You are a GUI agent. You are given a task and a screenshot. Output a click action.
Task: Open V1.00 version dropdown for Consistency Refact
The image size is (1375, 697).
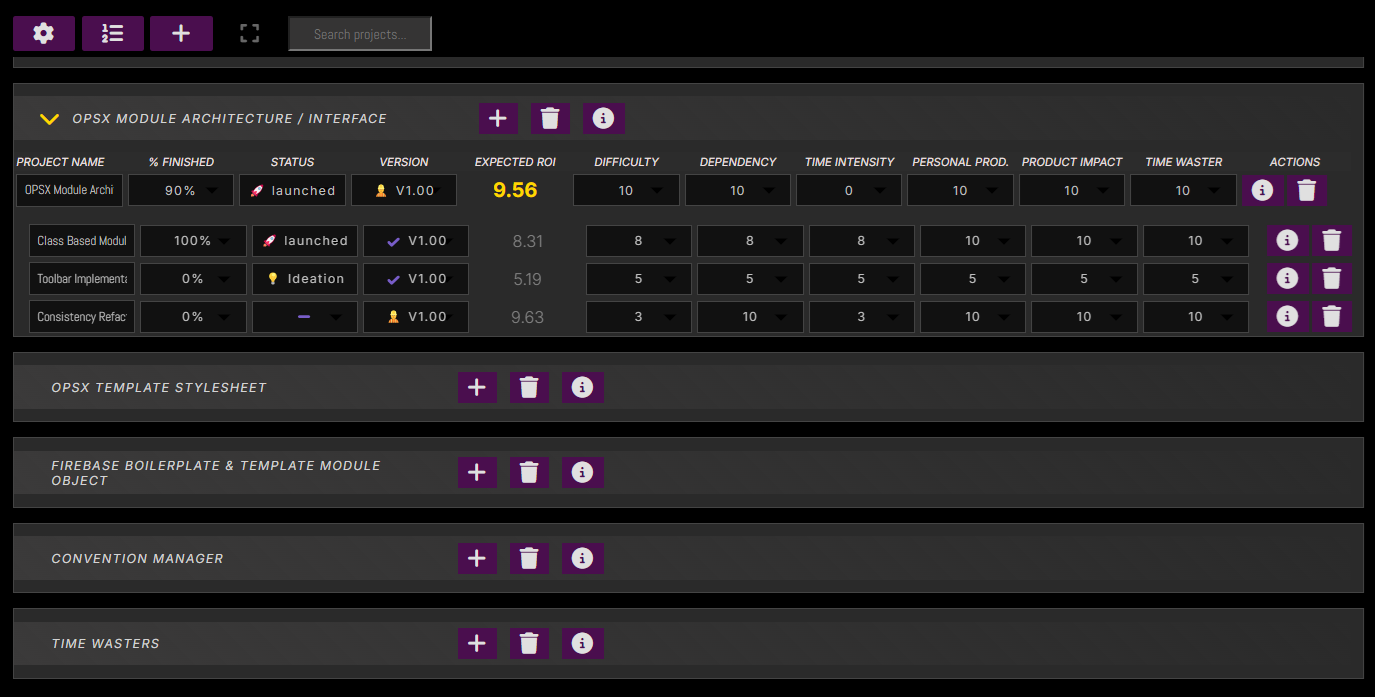click(x=416, y=316)
